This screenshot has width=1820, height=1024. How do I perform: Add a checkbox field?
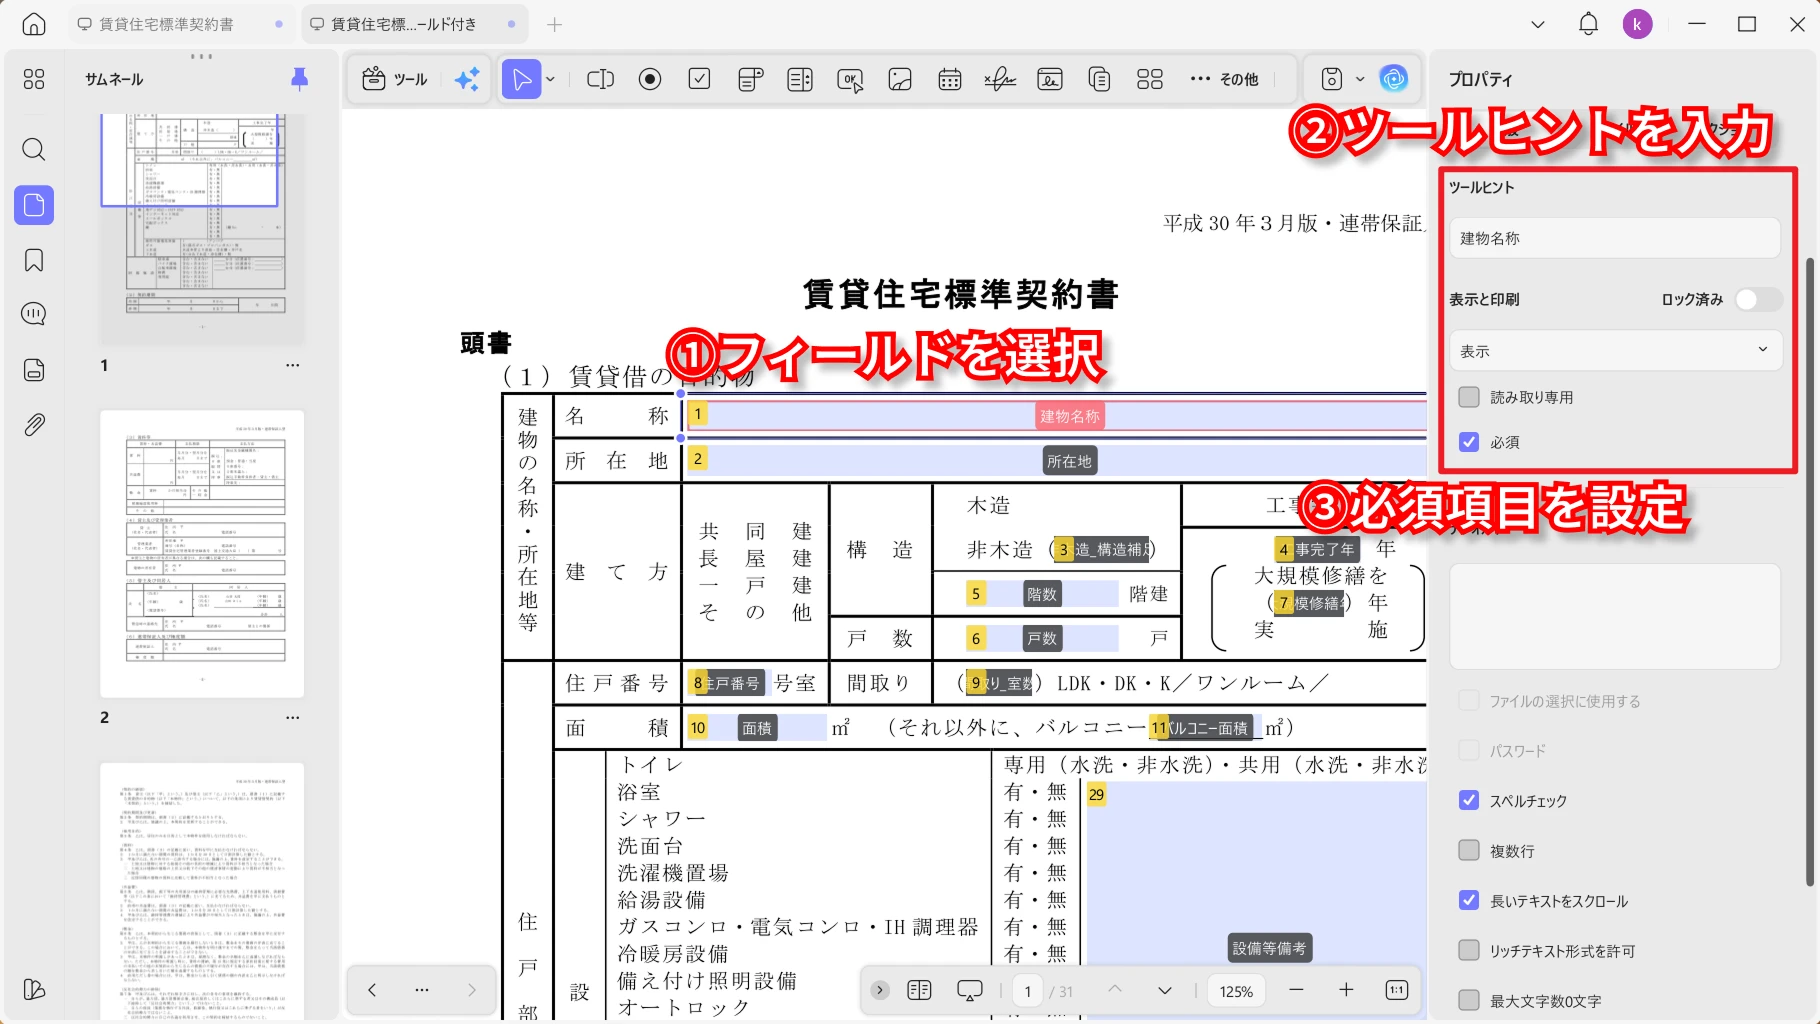(x=700, y=79)
